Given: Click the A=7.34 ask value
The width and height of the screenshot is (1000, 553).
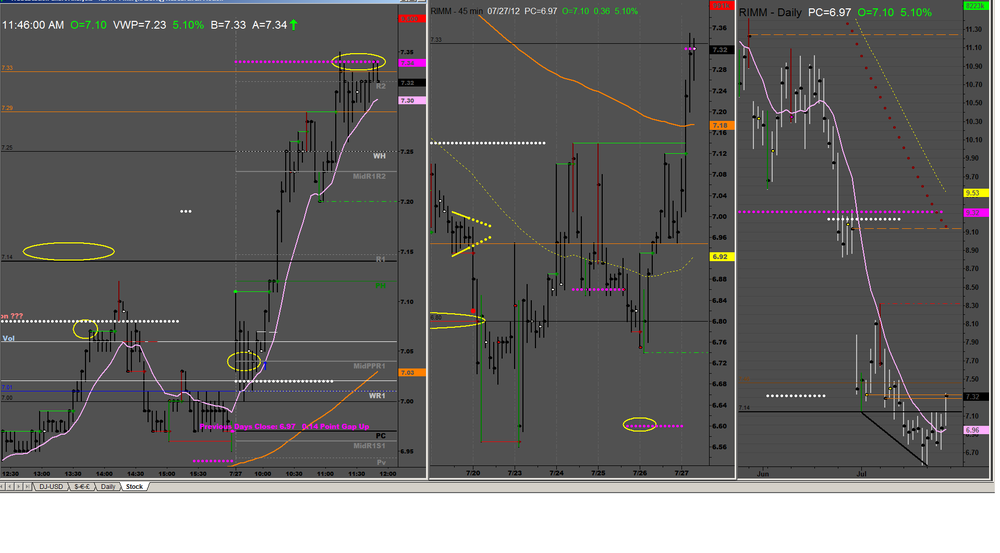Looking at the screenshot, I should tap(270, 25).
